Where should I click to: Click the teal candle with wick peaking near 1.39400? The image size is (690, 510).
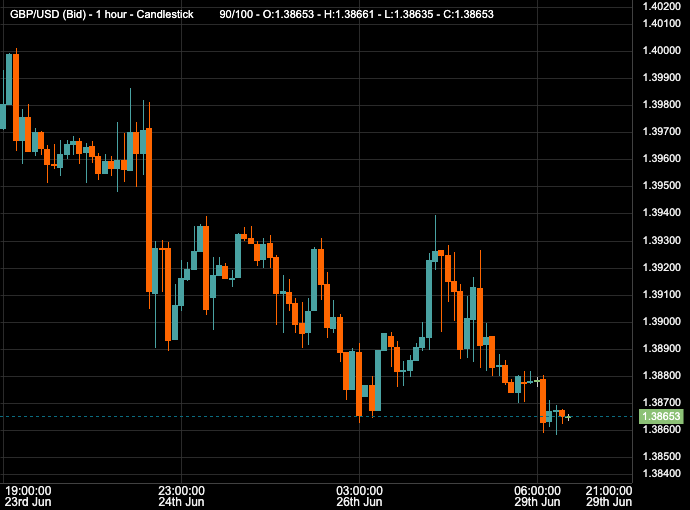435,256
